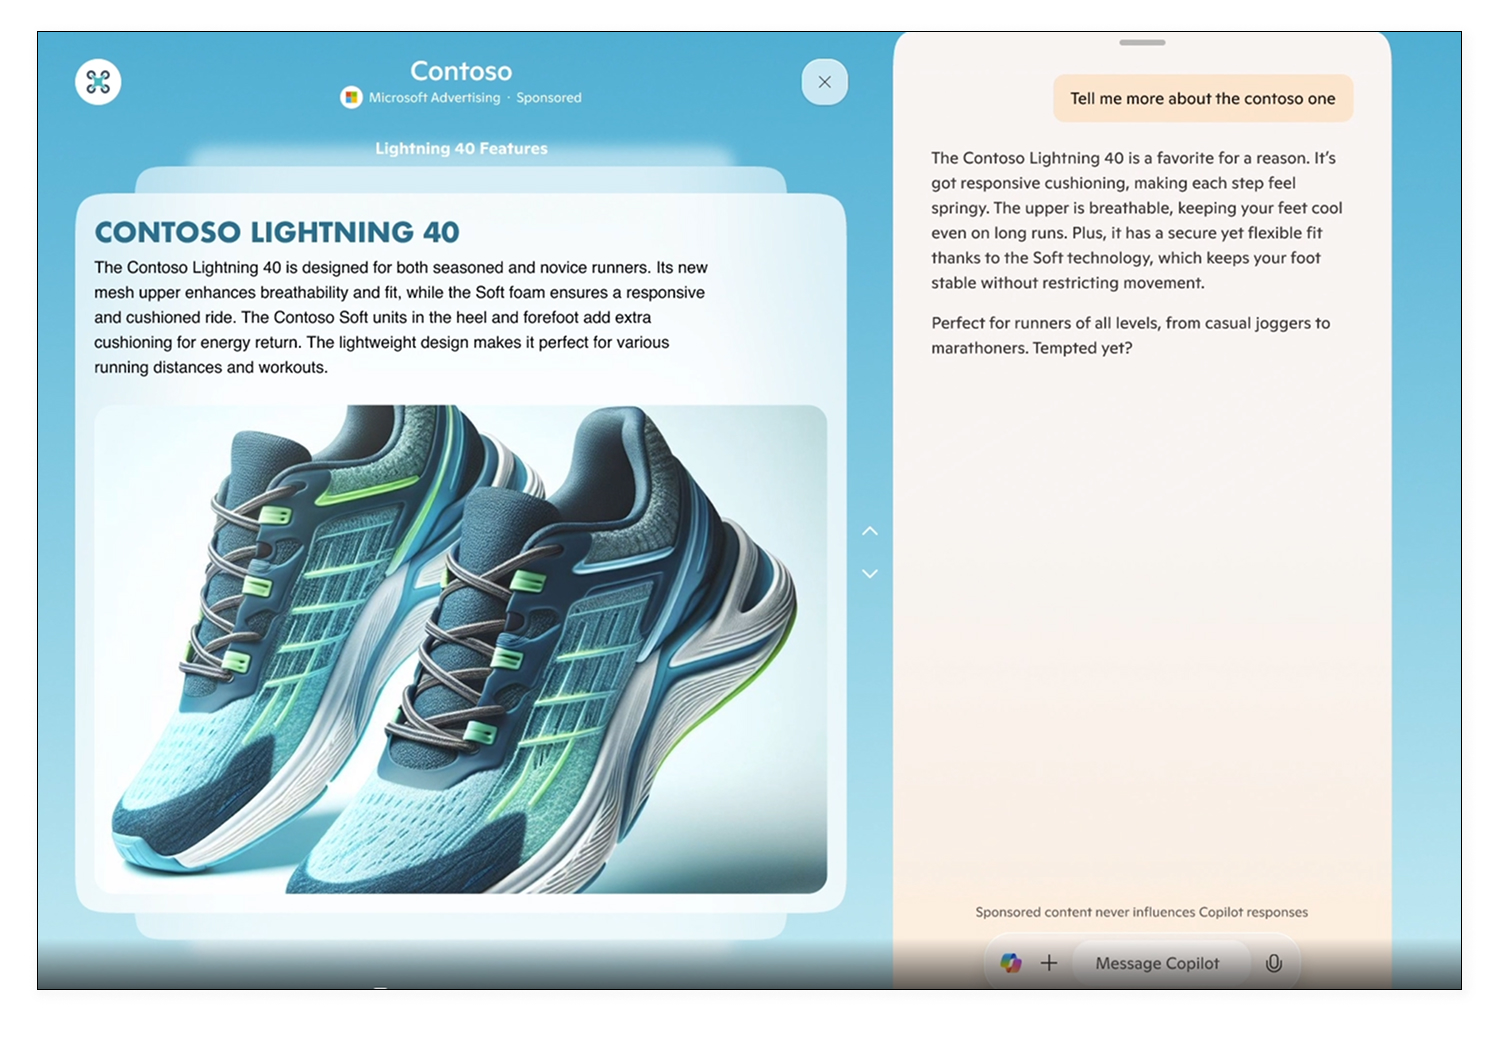The image size is (1500, 1038).
Task: Click the running shoes product image
Action: tap(461, 649)
